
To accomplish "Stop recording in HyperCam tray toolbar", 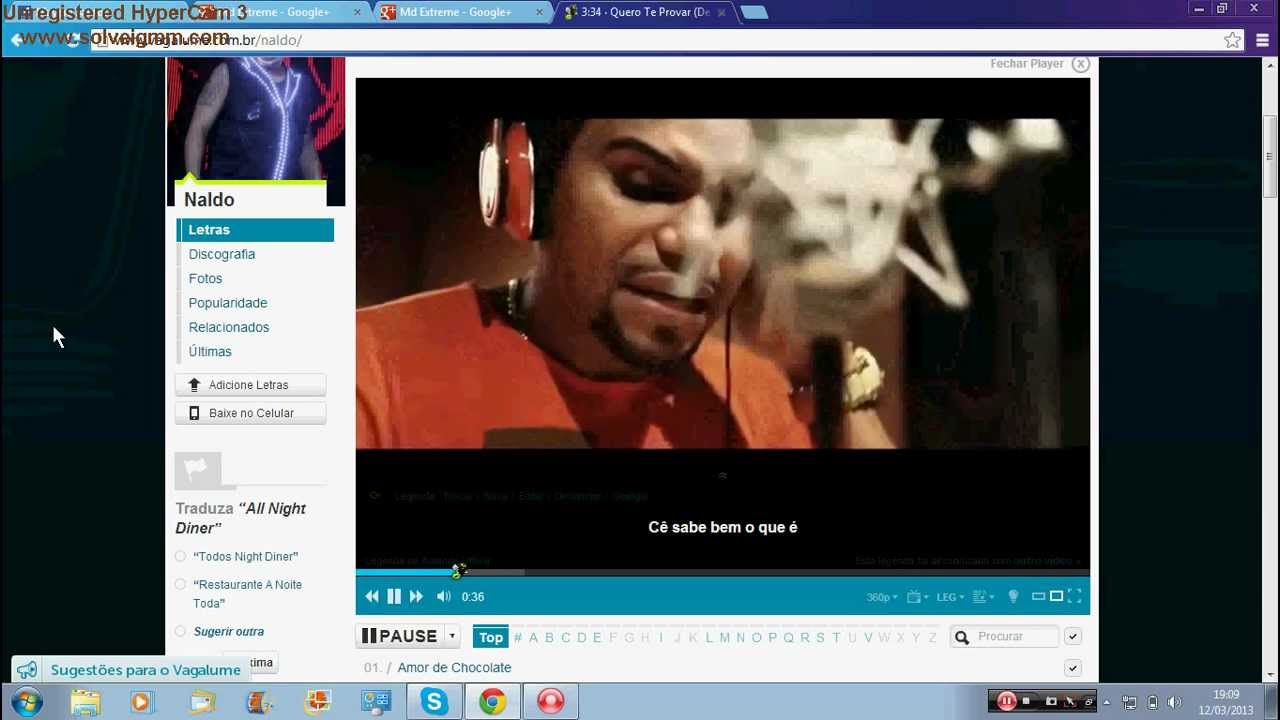I will [1026, 702].
